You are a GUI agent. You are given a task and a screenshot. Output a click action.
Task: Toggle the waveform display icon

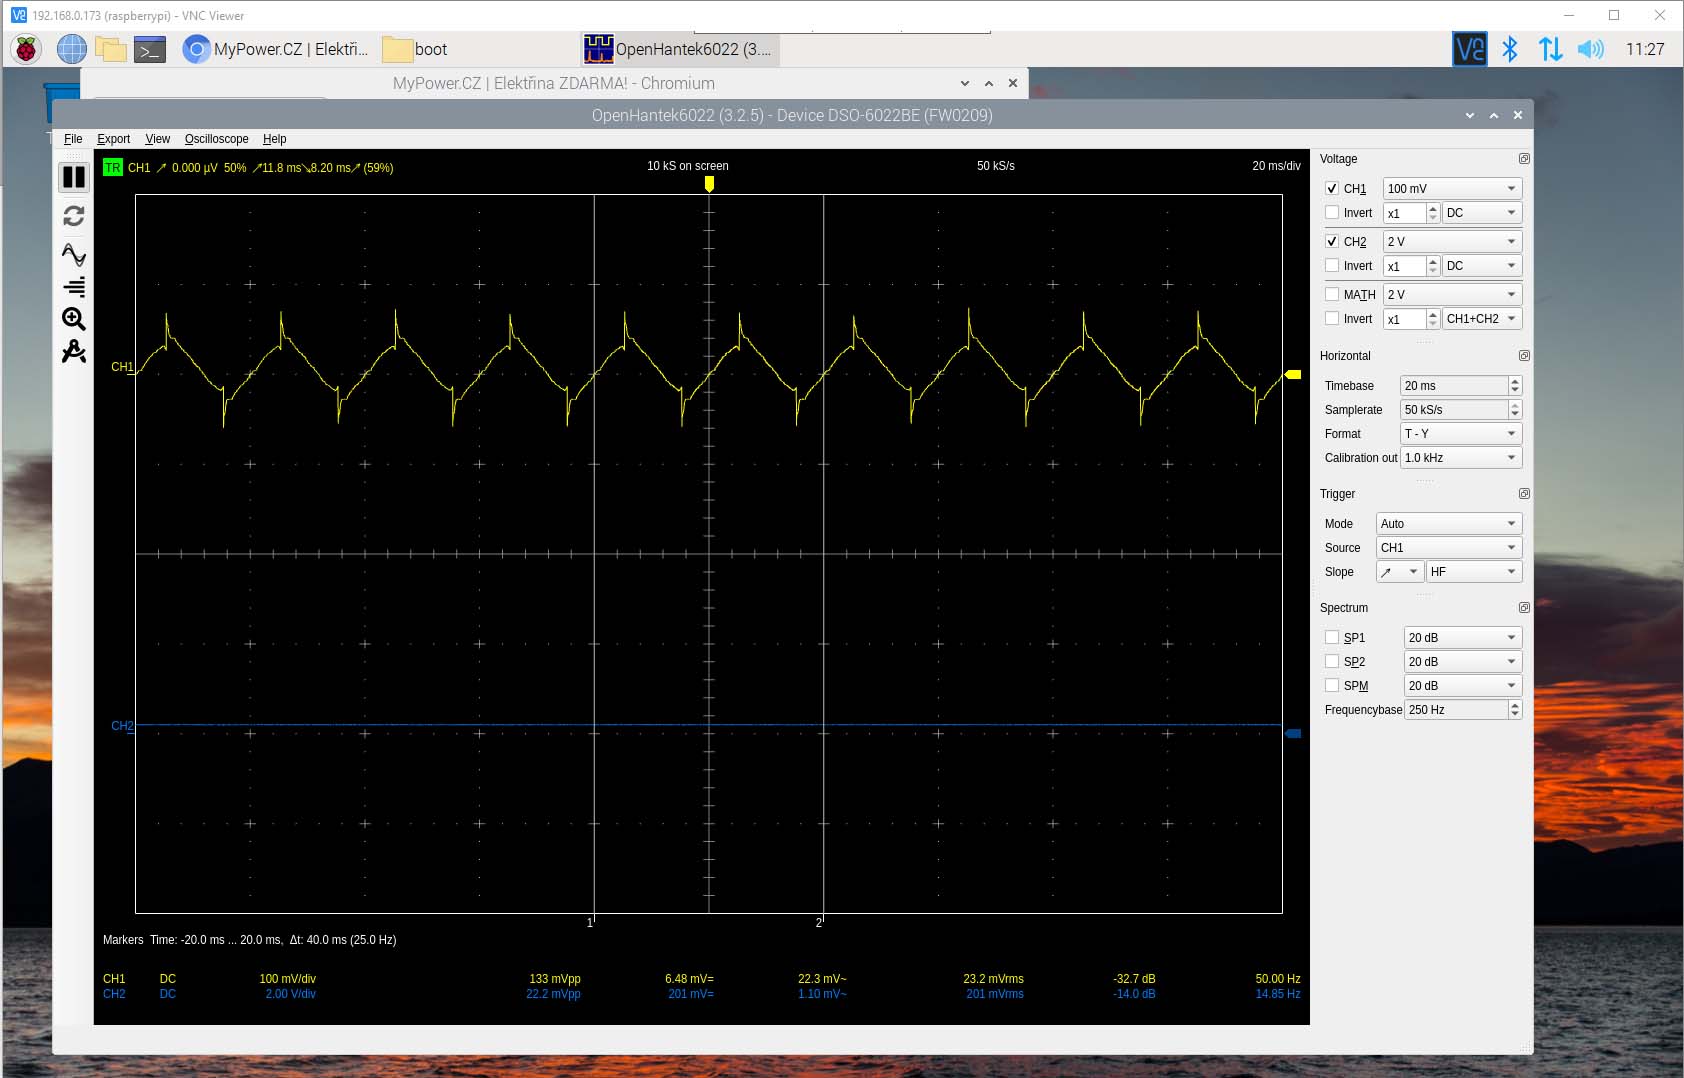tap(74, 254)
